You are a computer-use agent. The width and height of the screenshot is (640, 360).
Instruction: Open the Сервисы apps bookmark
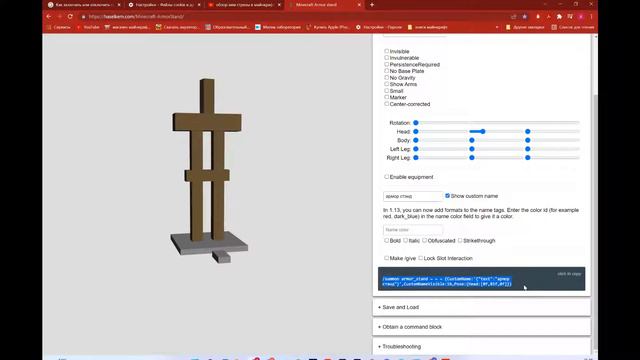[x=59, y=27]
